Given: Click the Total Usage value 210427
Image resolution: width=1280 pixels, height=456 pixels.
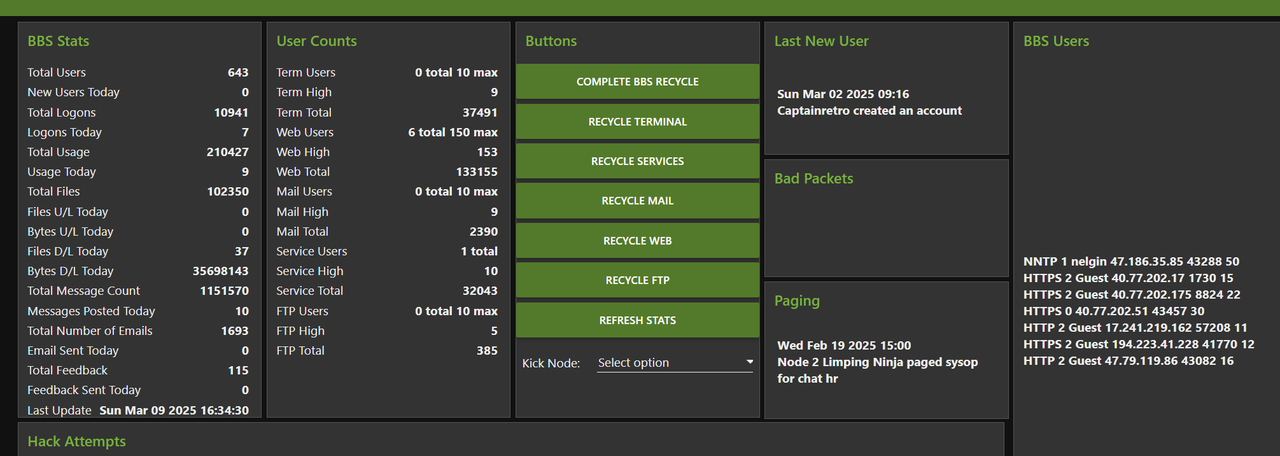Looking at the screenshot, I should tap(228, 152).
